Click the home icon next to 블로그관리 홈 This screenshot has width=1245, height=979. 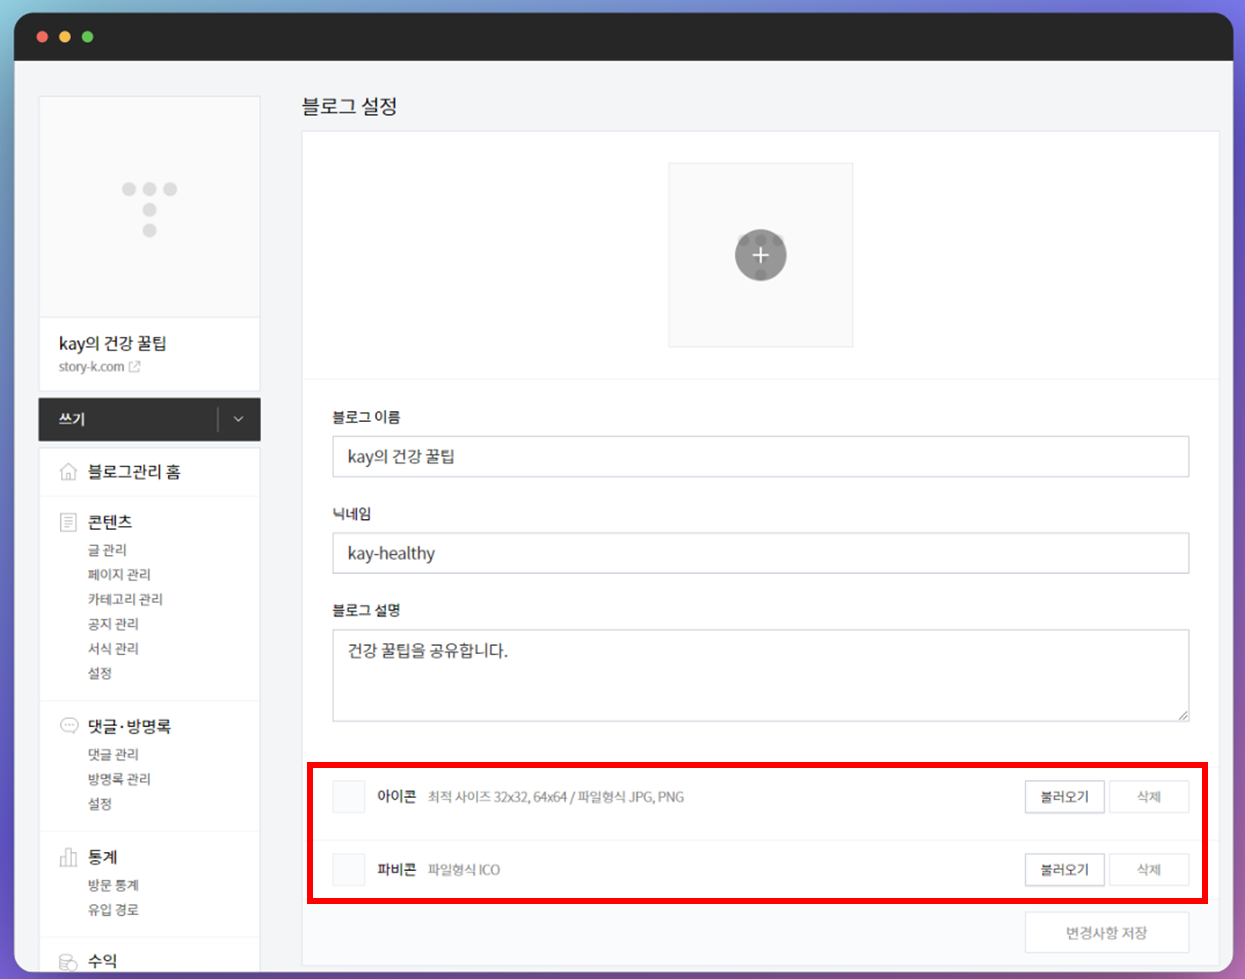click(x=68, y=472)
